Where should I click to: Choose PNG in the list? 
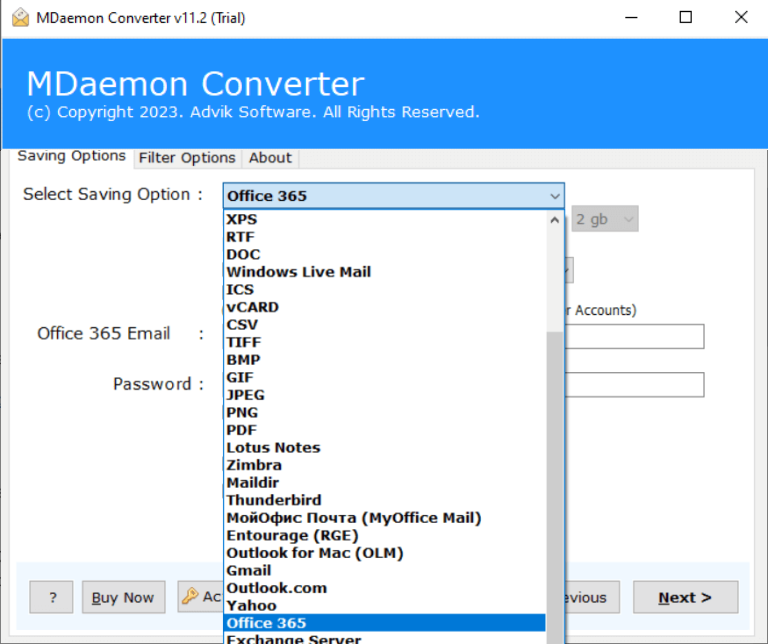coord(385,413)
